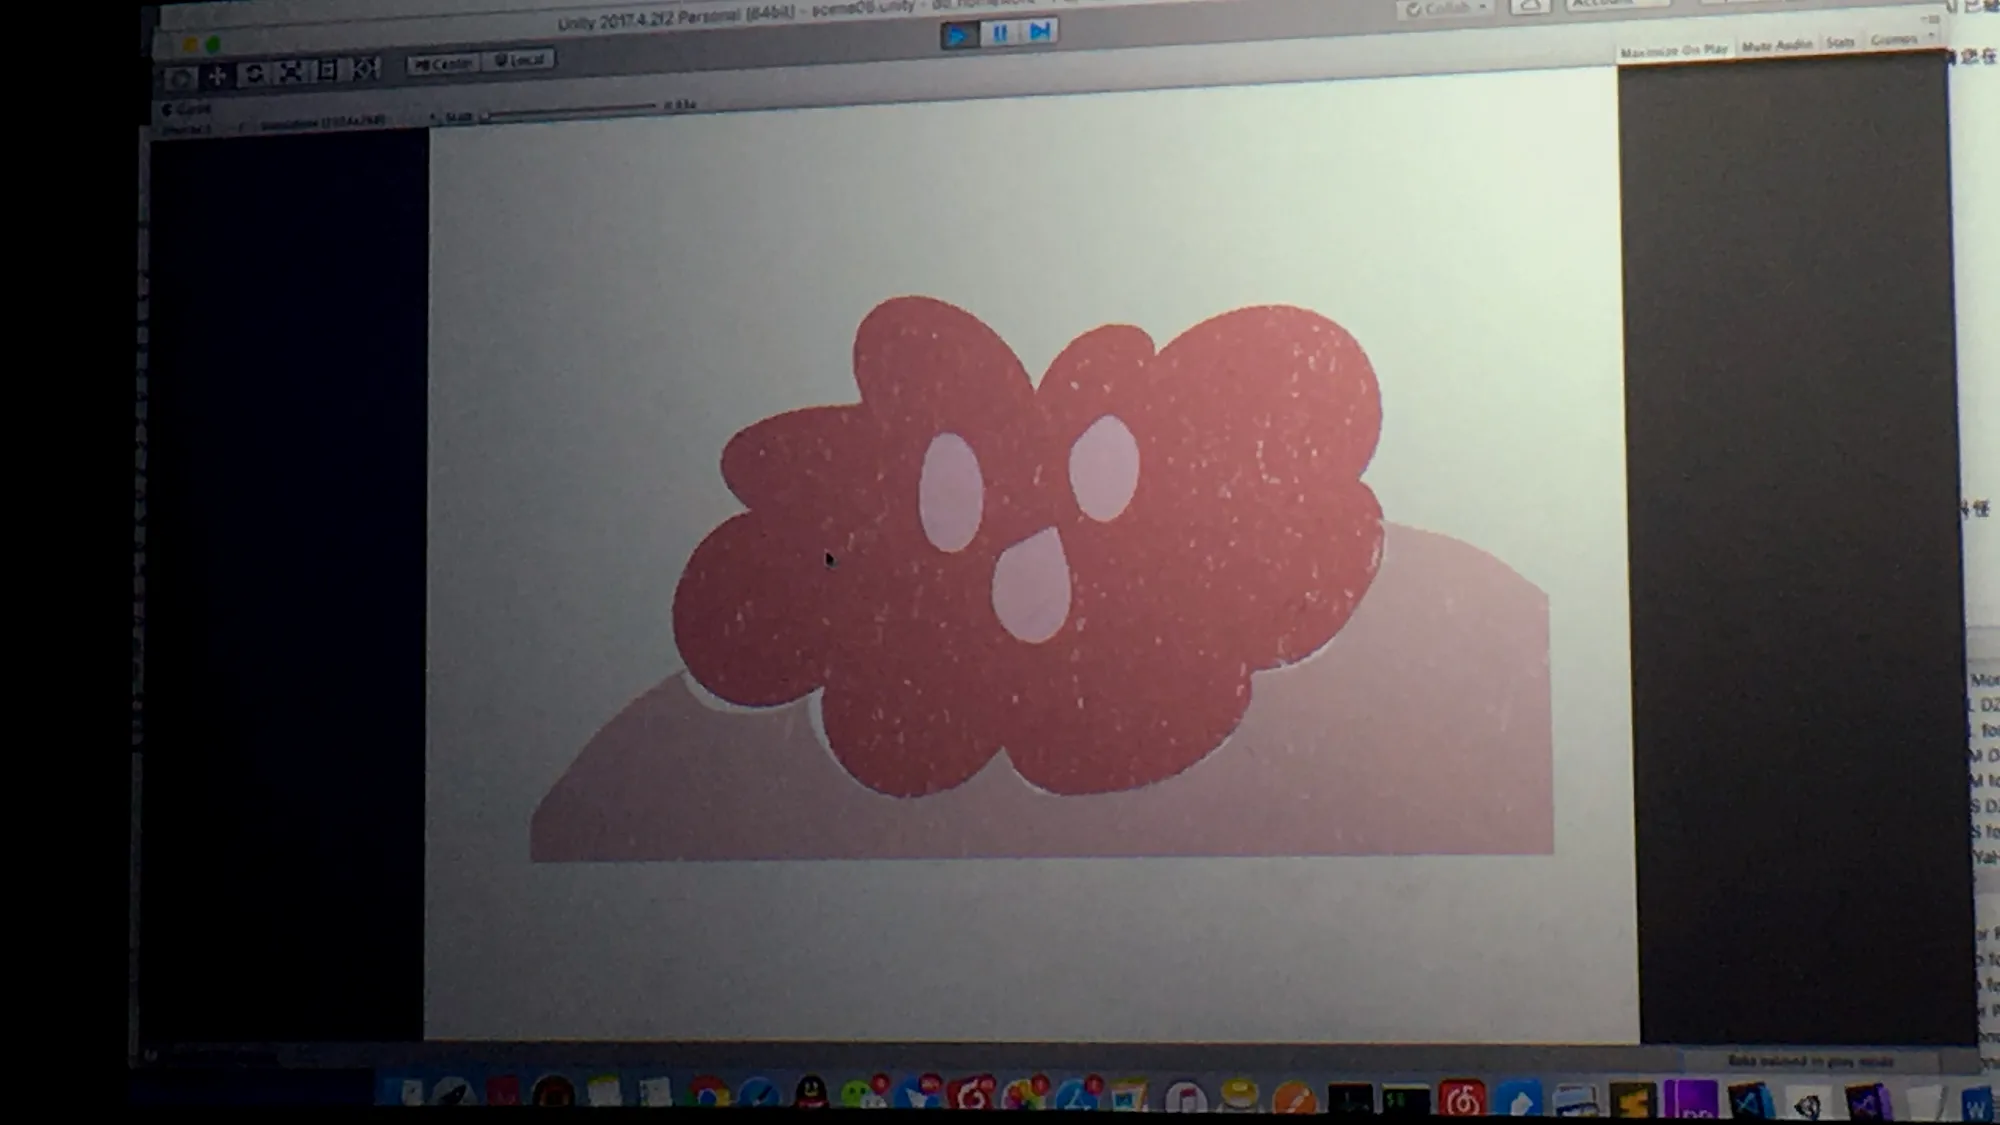Select the Hand tool in Unity toolbar

tap(181, 78)
